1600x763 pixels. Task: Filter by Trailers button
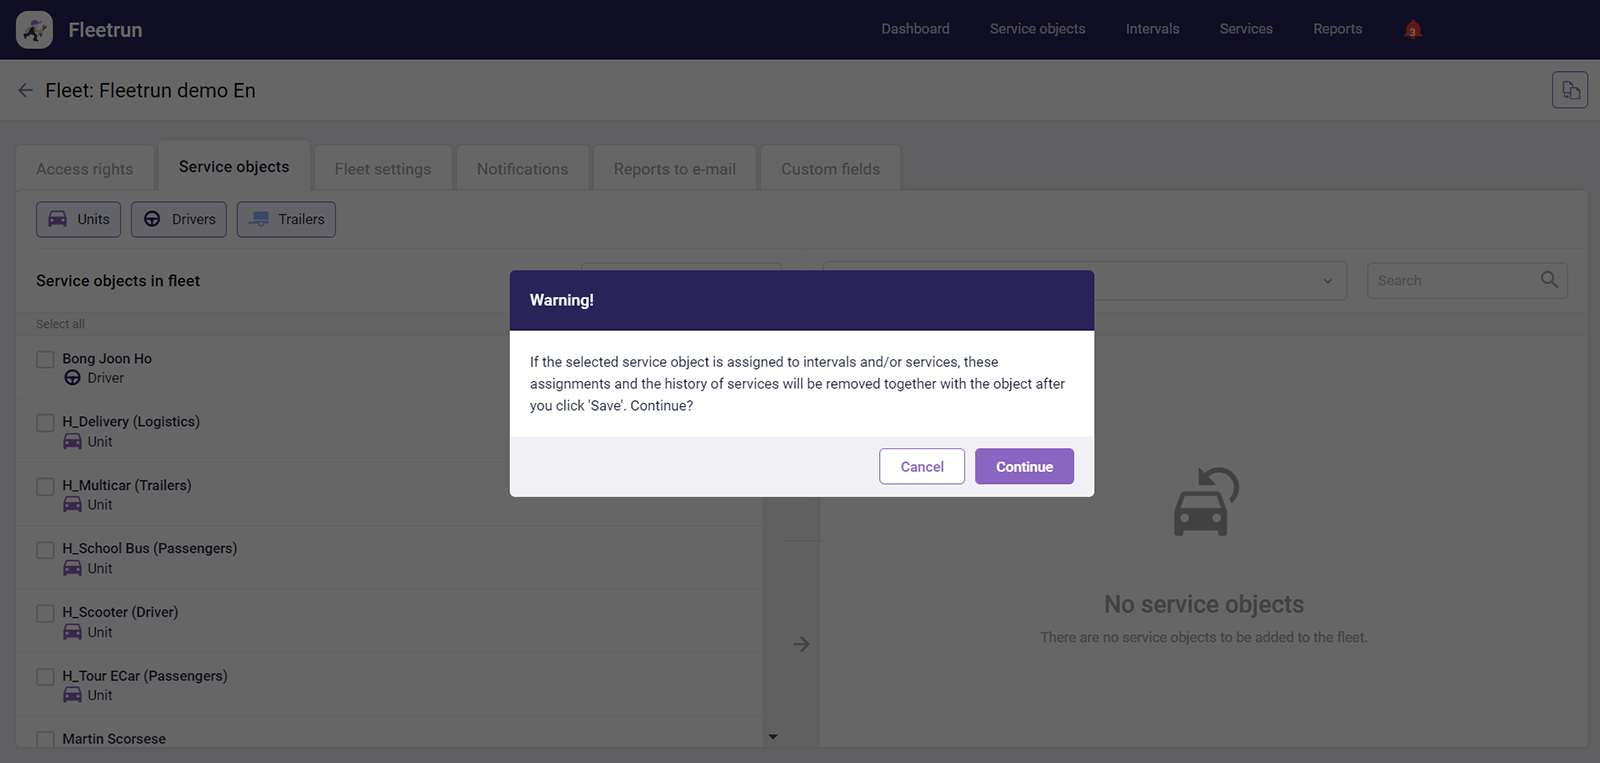coord(286,220)
